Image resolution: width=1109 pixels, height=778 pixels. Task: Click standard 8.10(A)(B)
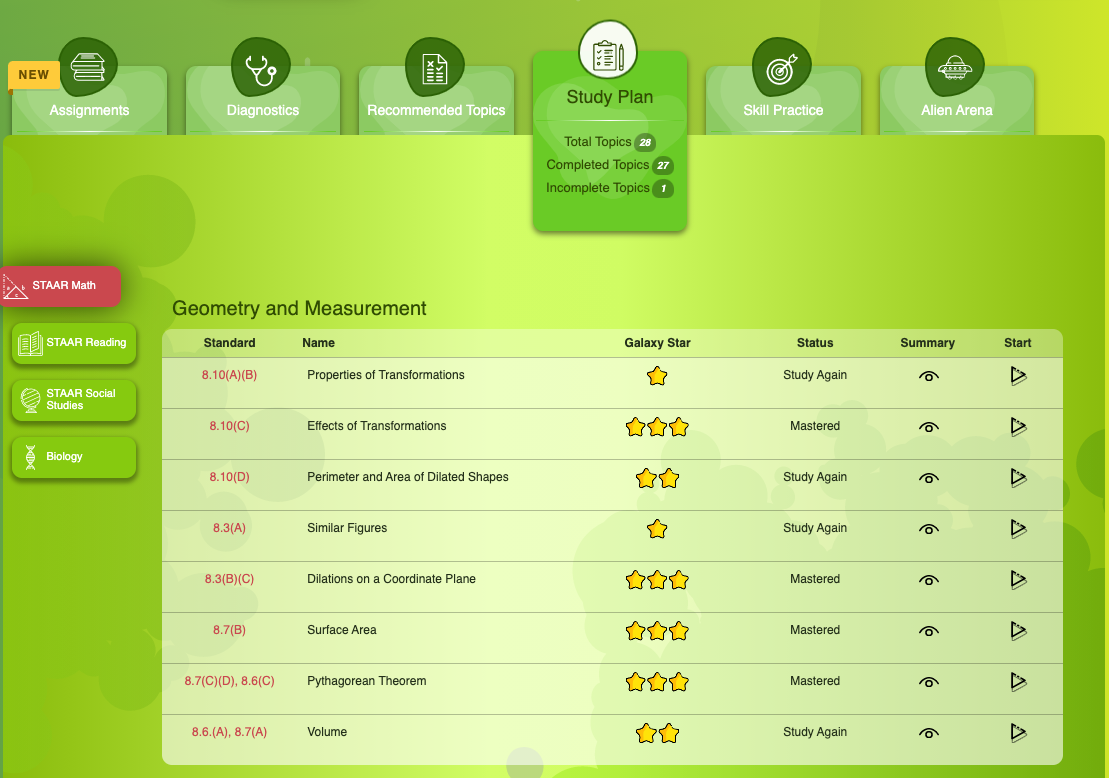point(229,375)
